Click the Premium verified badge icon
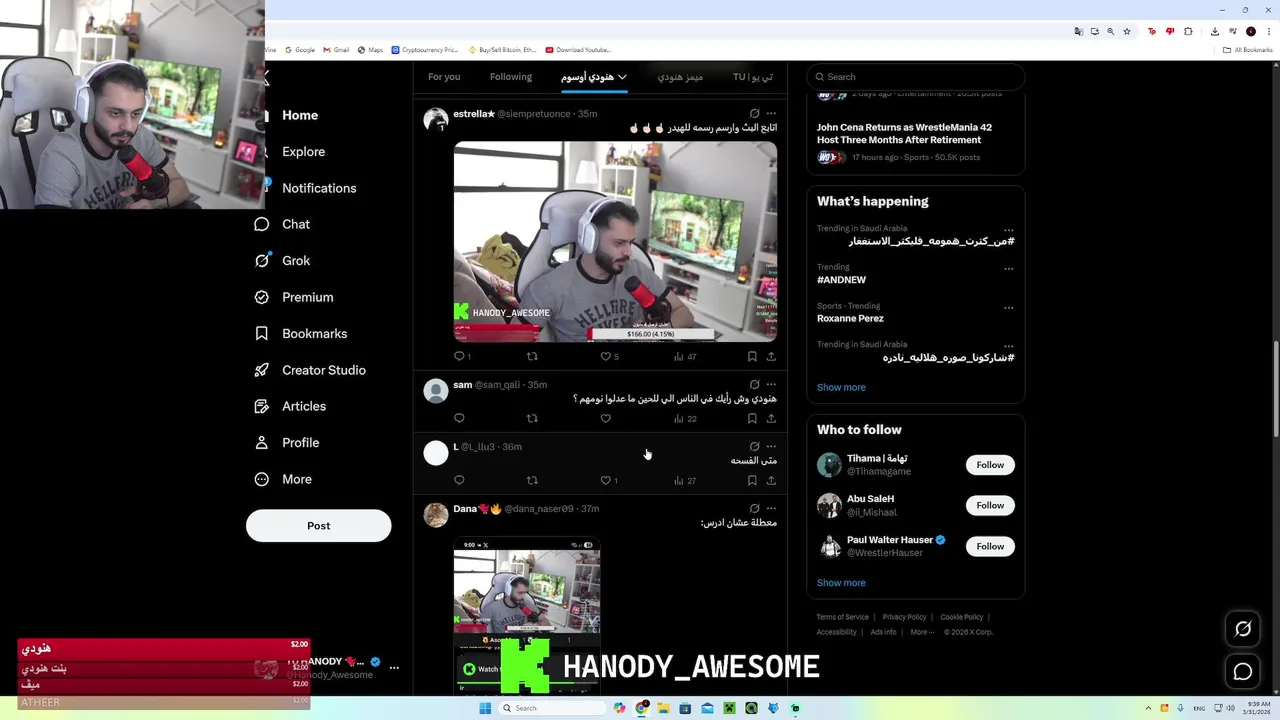The width and height of the screenshot is (1280, 720). point(262,297)
